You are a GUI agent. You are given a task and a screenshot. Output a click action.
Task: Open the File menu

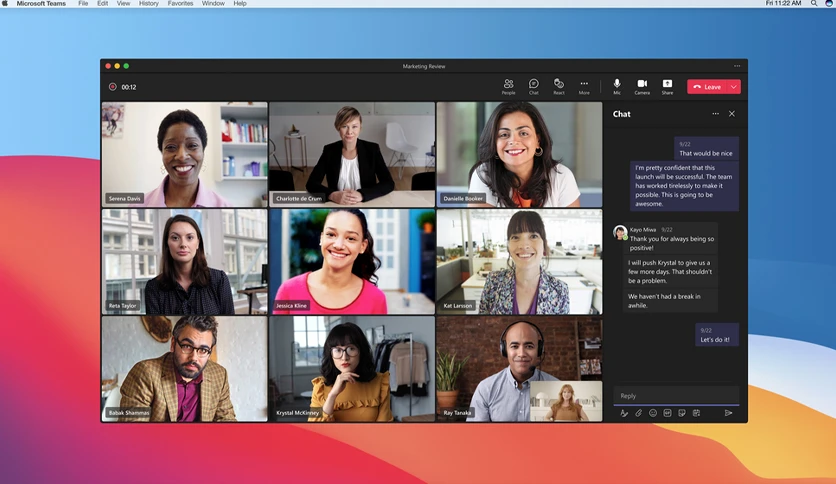coord(83,3)
